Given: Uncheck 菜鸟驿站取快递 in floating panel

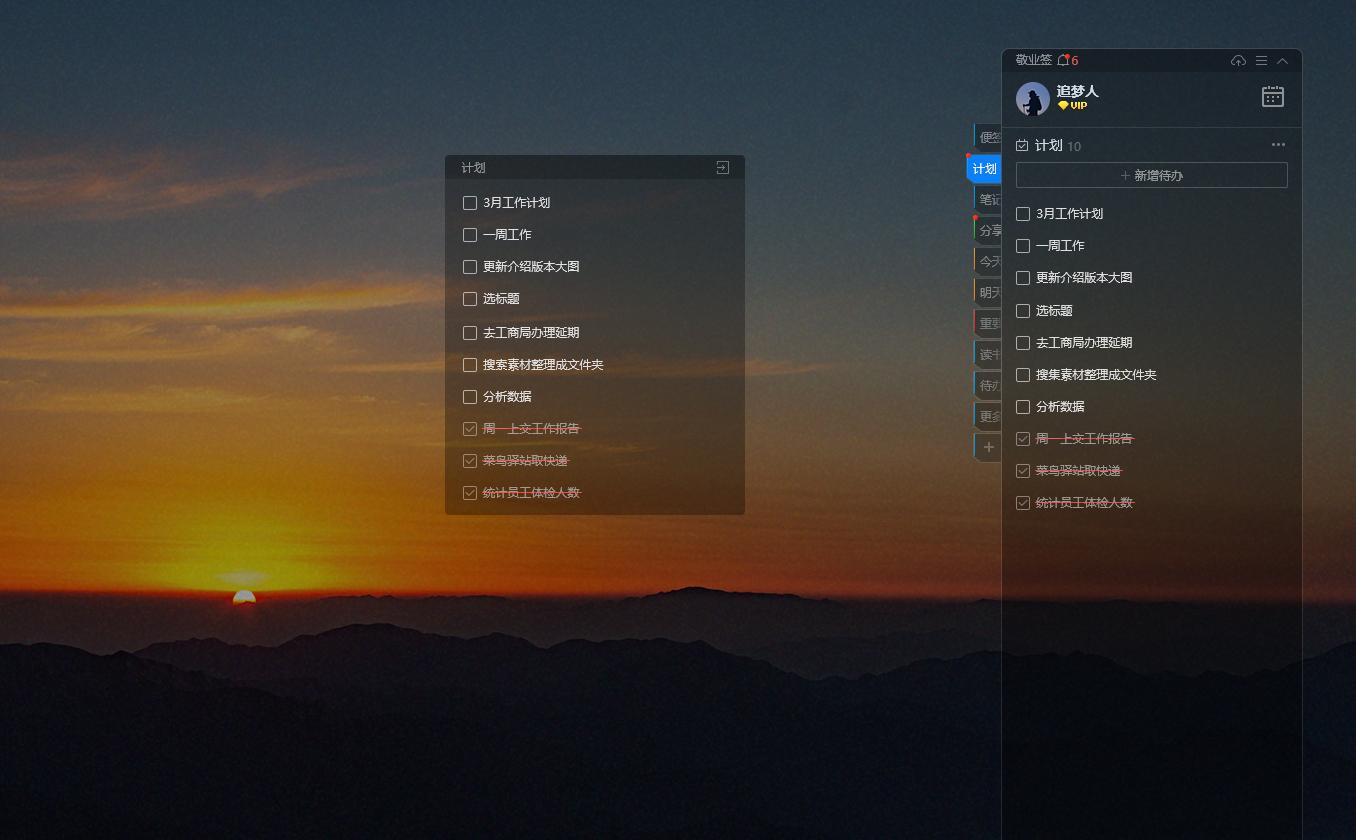Looking at the screenshot, I should tap(470, 461).
